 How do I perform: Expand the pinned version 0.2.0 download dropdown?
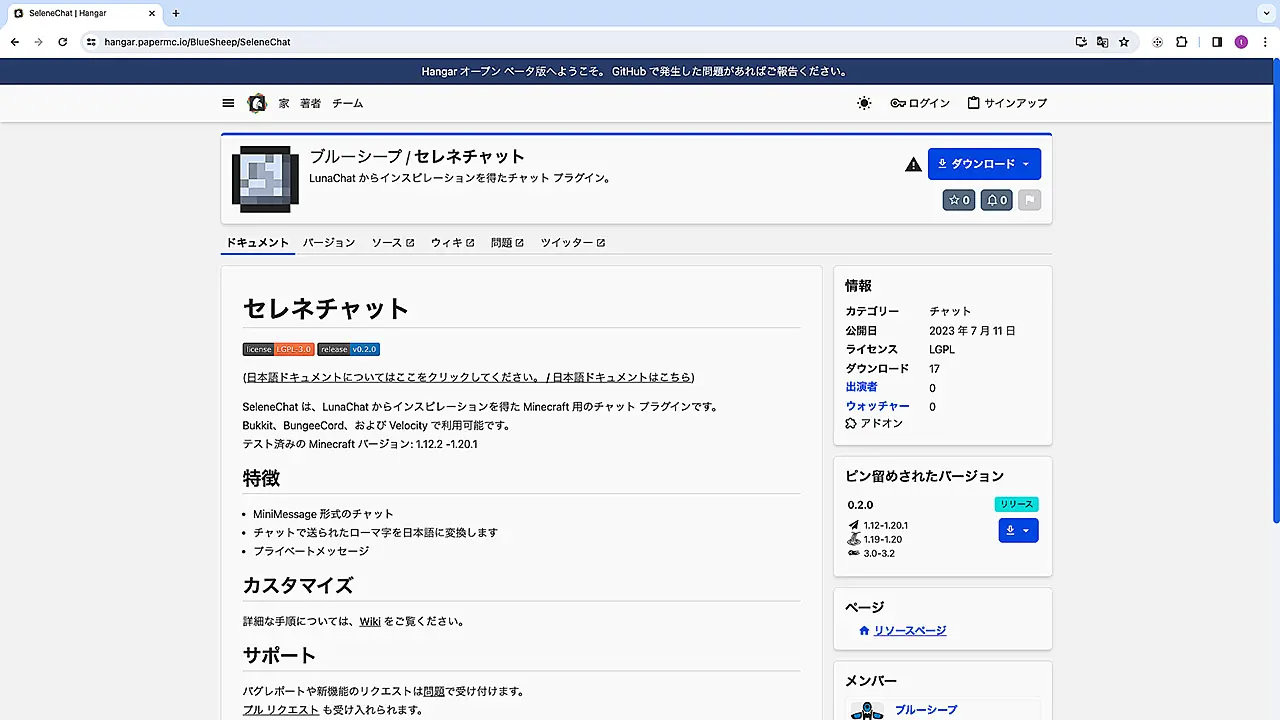(x=1018, y=530)
